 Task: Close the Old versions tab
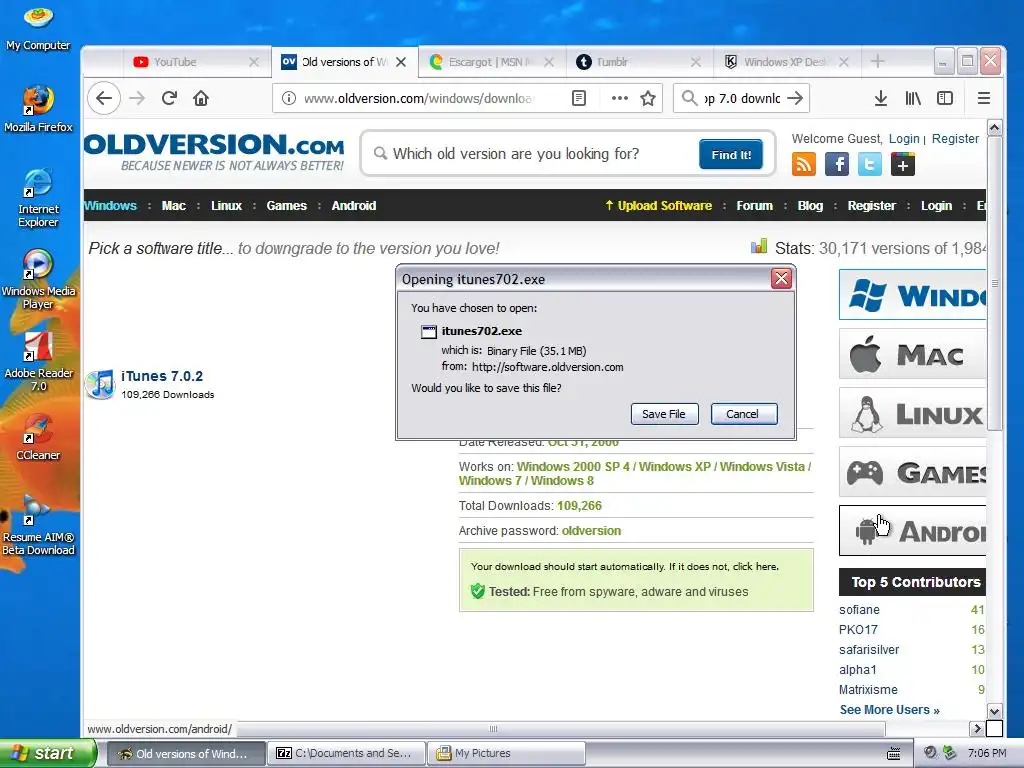pos(401,62)
